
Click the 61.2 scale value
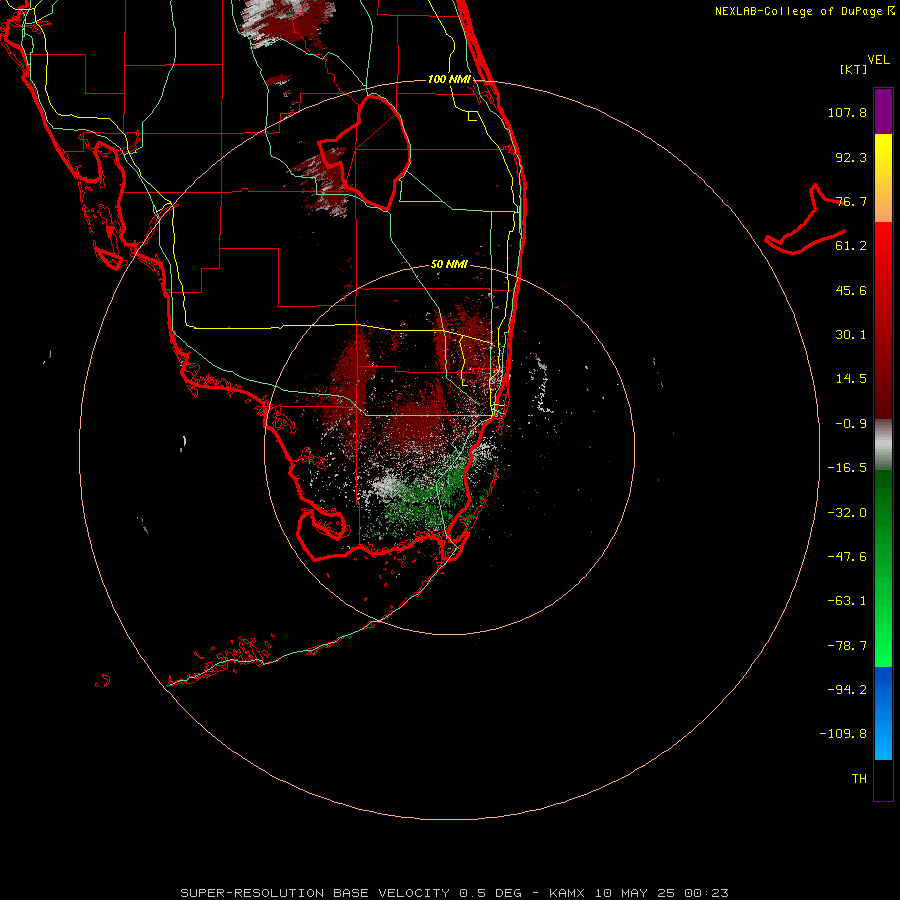point(851,246)
